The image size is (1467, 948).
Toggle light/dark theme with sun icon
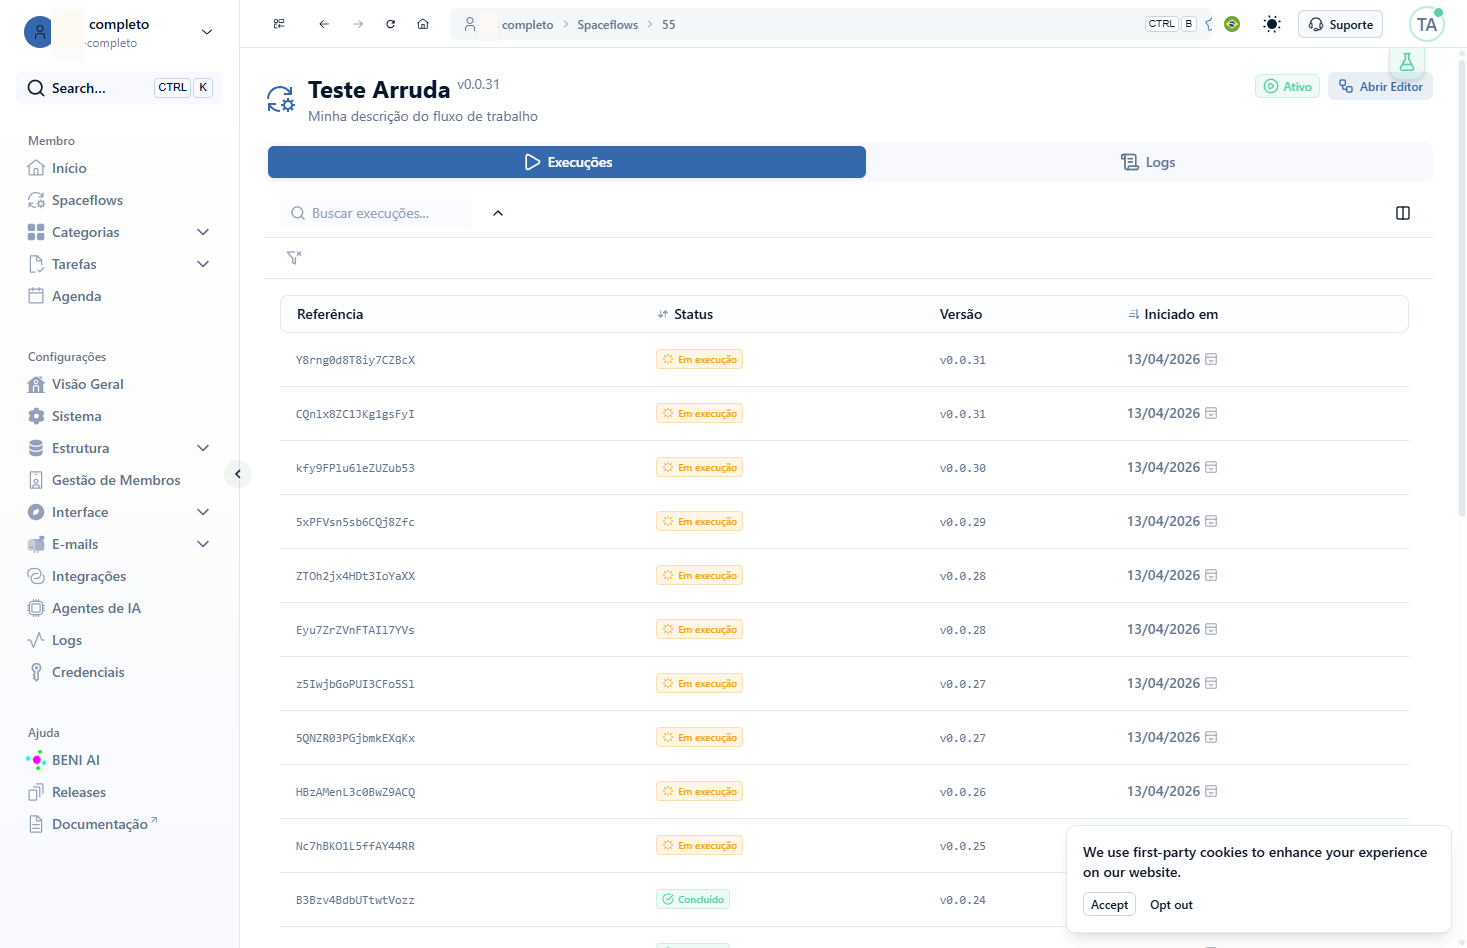pos(1272,24)
